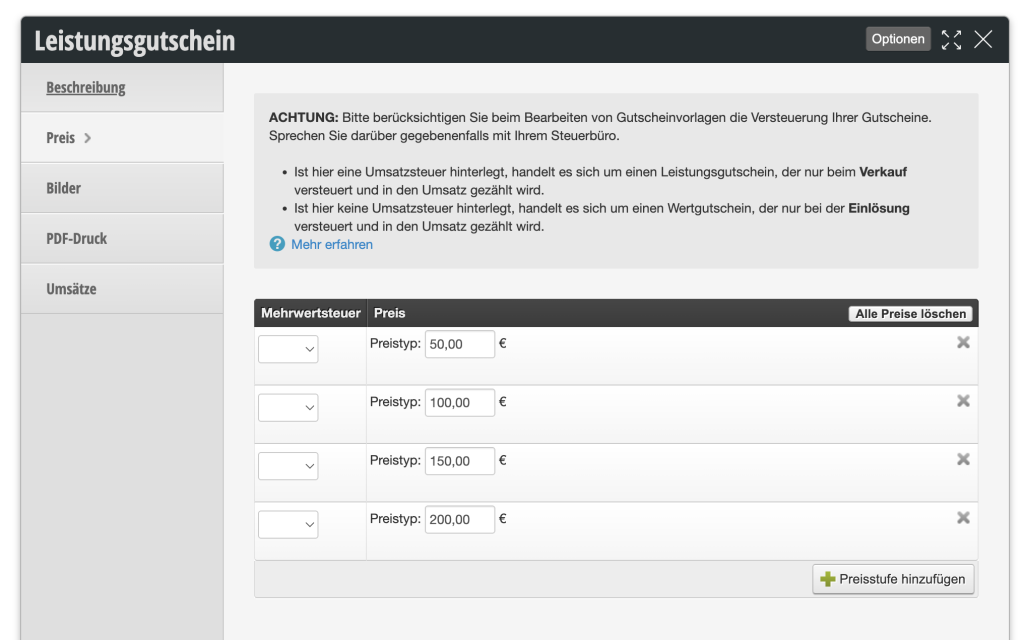Switch to the Beschreibung tab

click(x=86, y=87)
